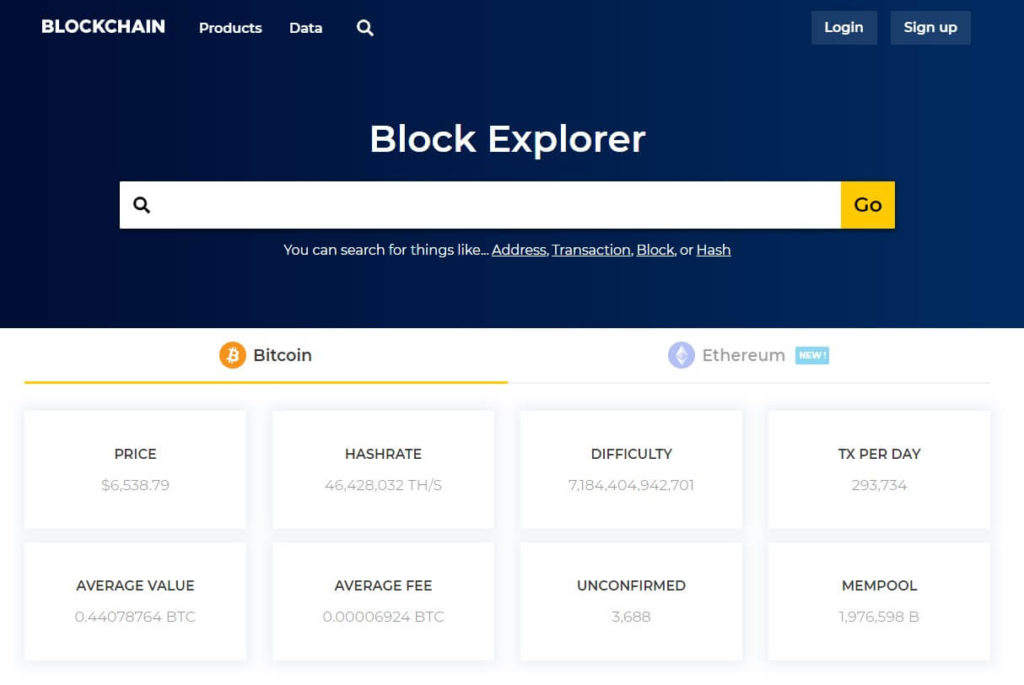Click the search magnifier icon in navbar
Image resolution: width=1024 pixels, height=685 pixels.
(365, 27)
